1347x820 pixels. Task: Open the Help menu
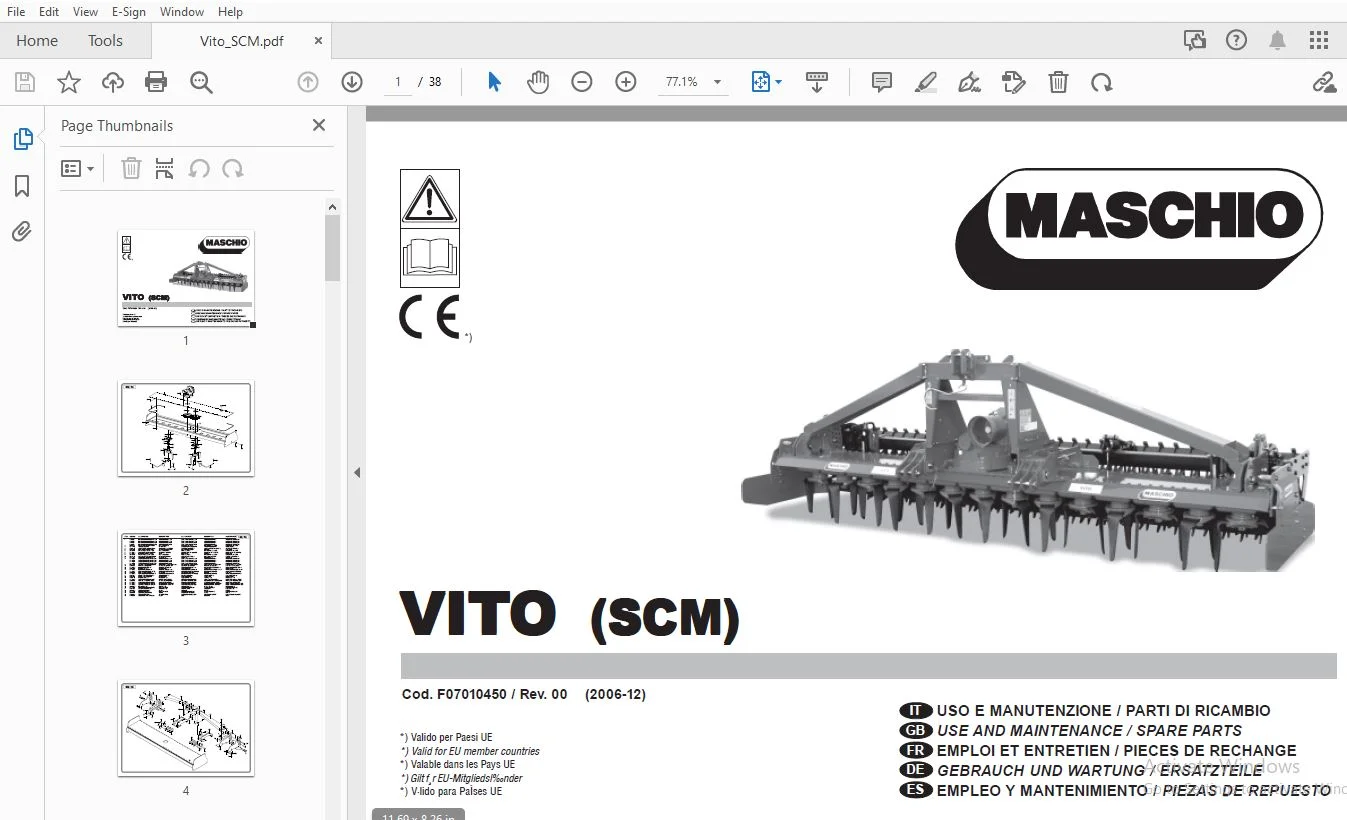(230, 11)
